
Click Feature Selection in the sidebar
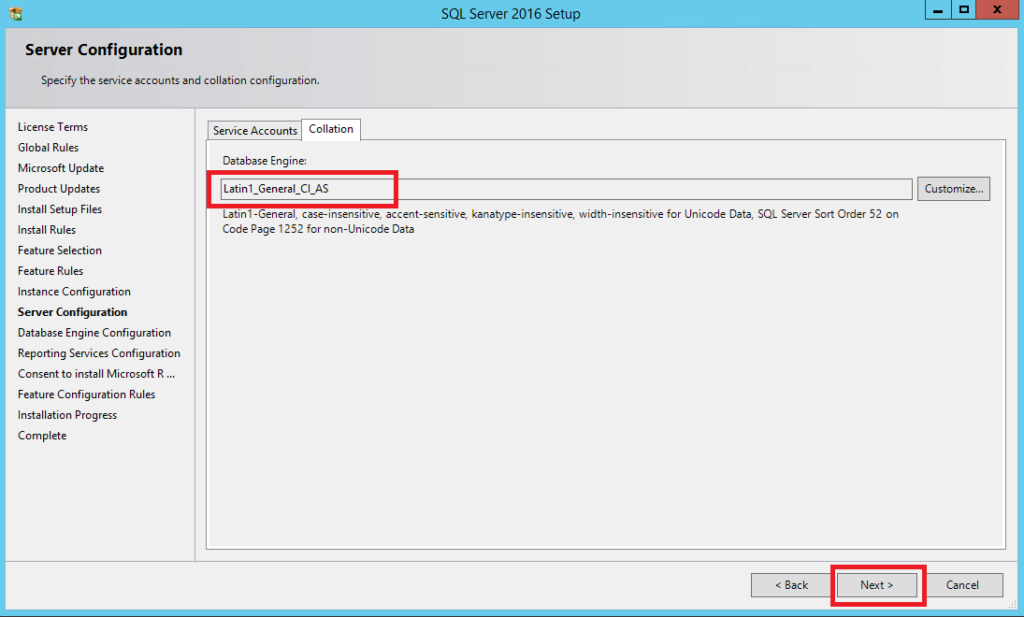tap(60, 250)
